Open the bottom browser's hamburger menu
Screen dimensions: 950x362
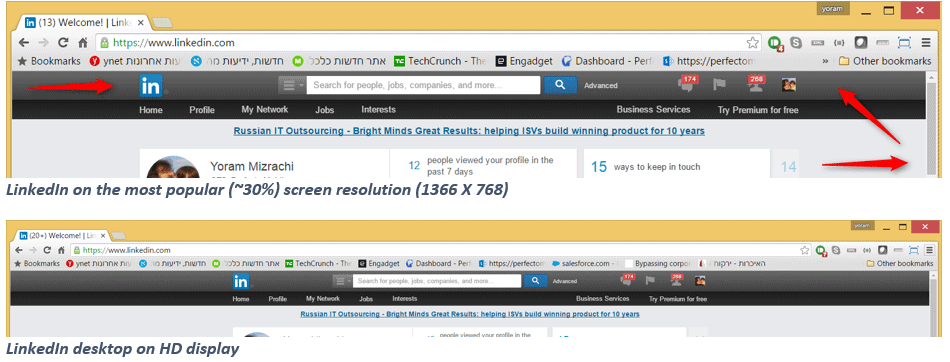[928, 250]
